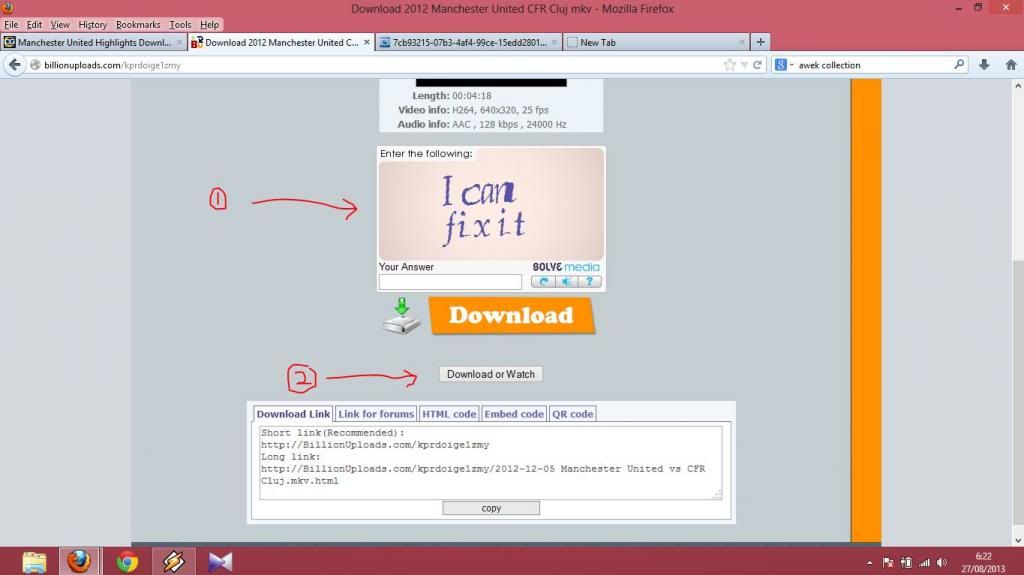Select the Download Link tab
This screenshot has width=1024, height=575.
click(x=293, y=414)
